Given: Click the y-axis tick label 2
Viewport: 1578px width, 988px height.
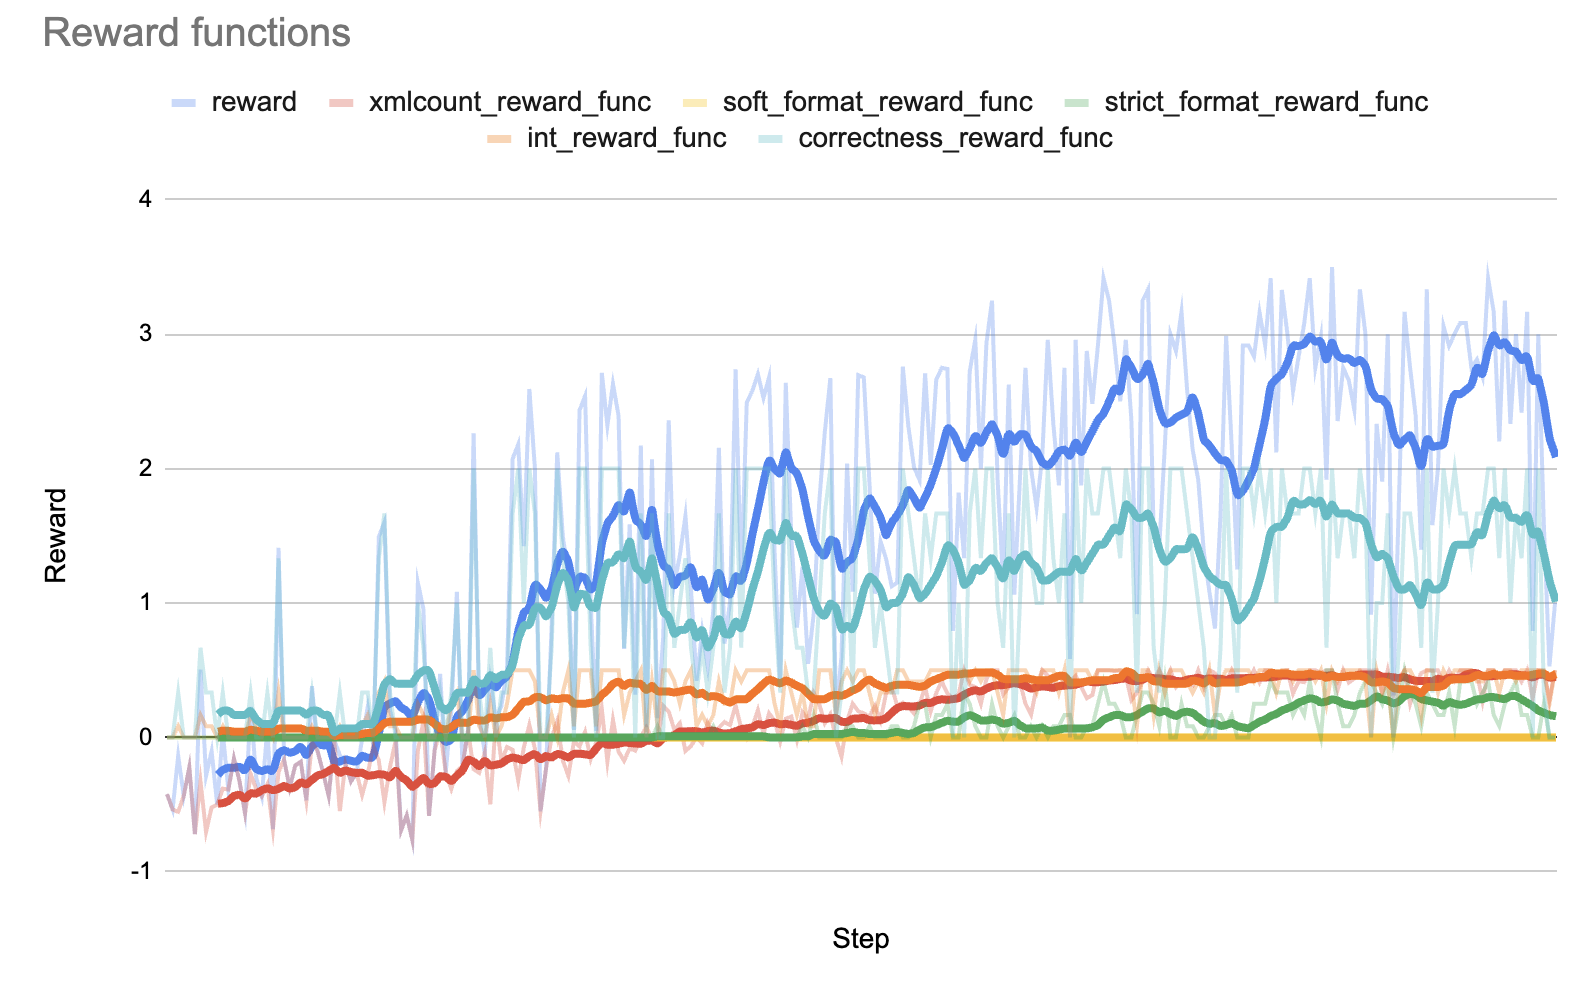Looking at the screenshot, I should [x=146, y=468].
